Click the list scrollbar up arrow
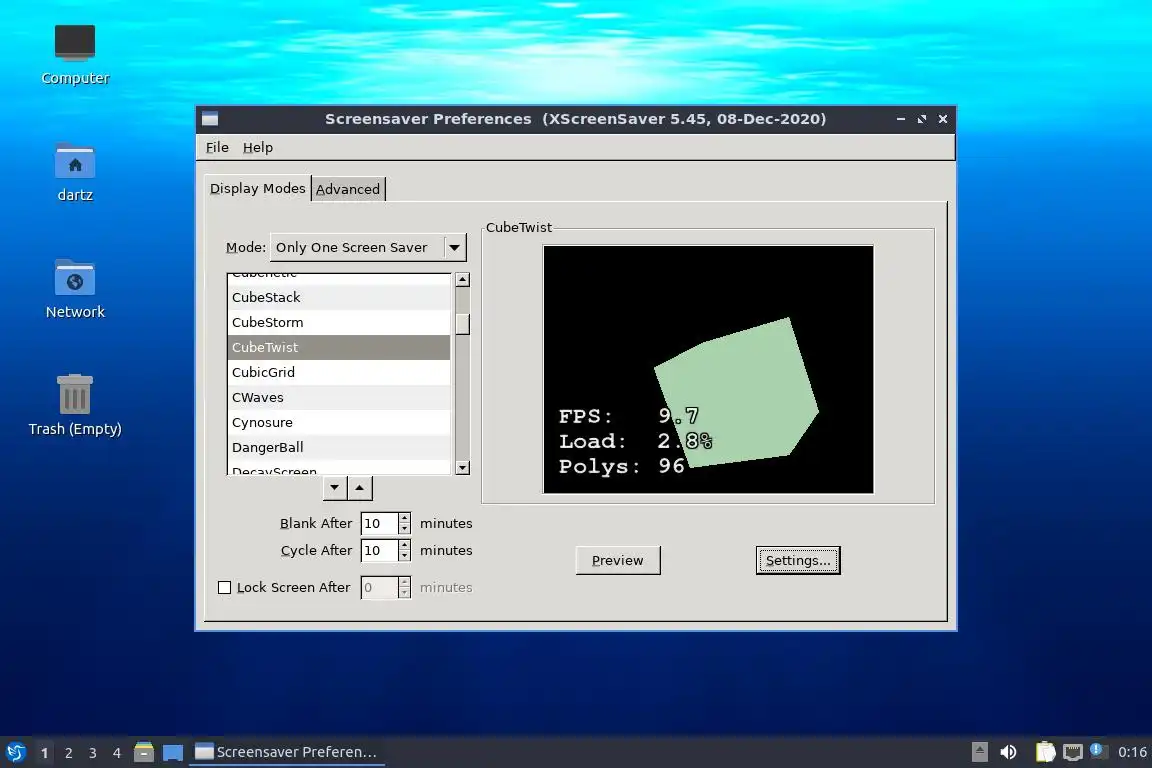The width and height of the screenshot is (1152, 768). pos(462,279)
